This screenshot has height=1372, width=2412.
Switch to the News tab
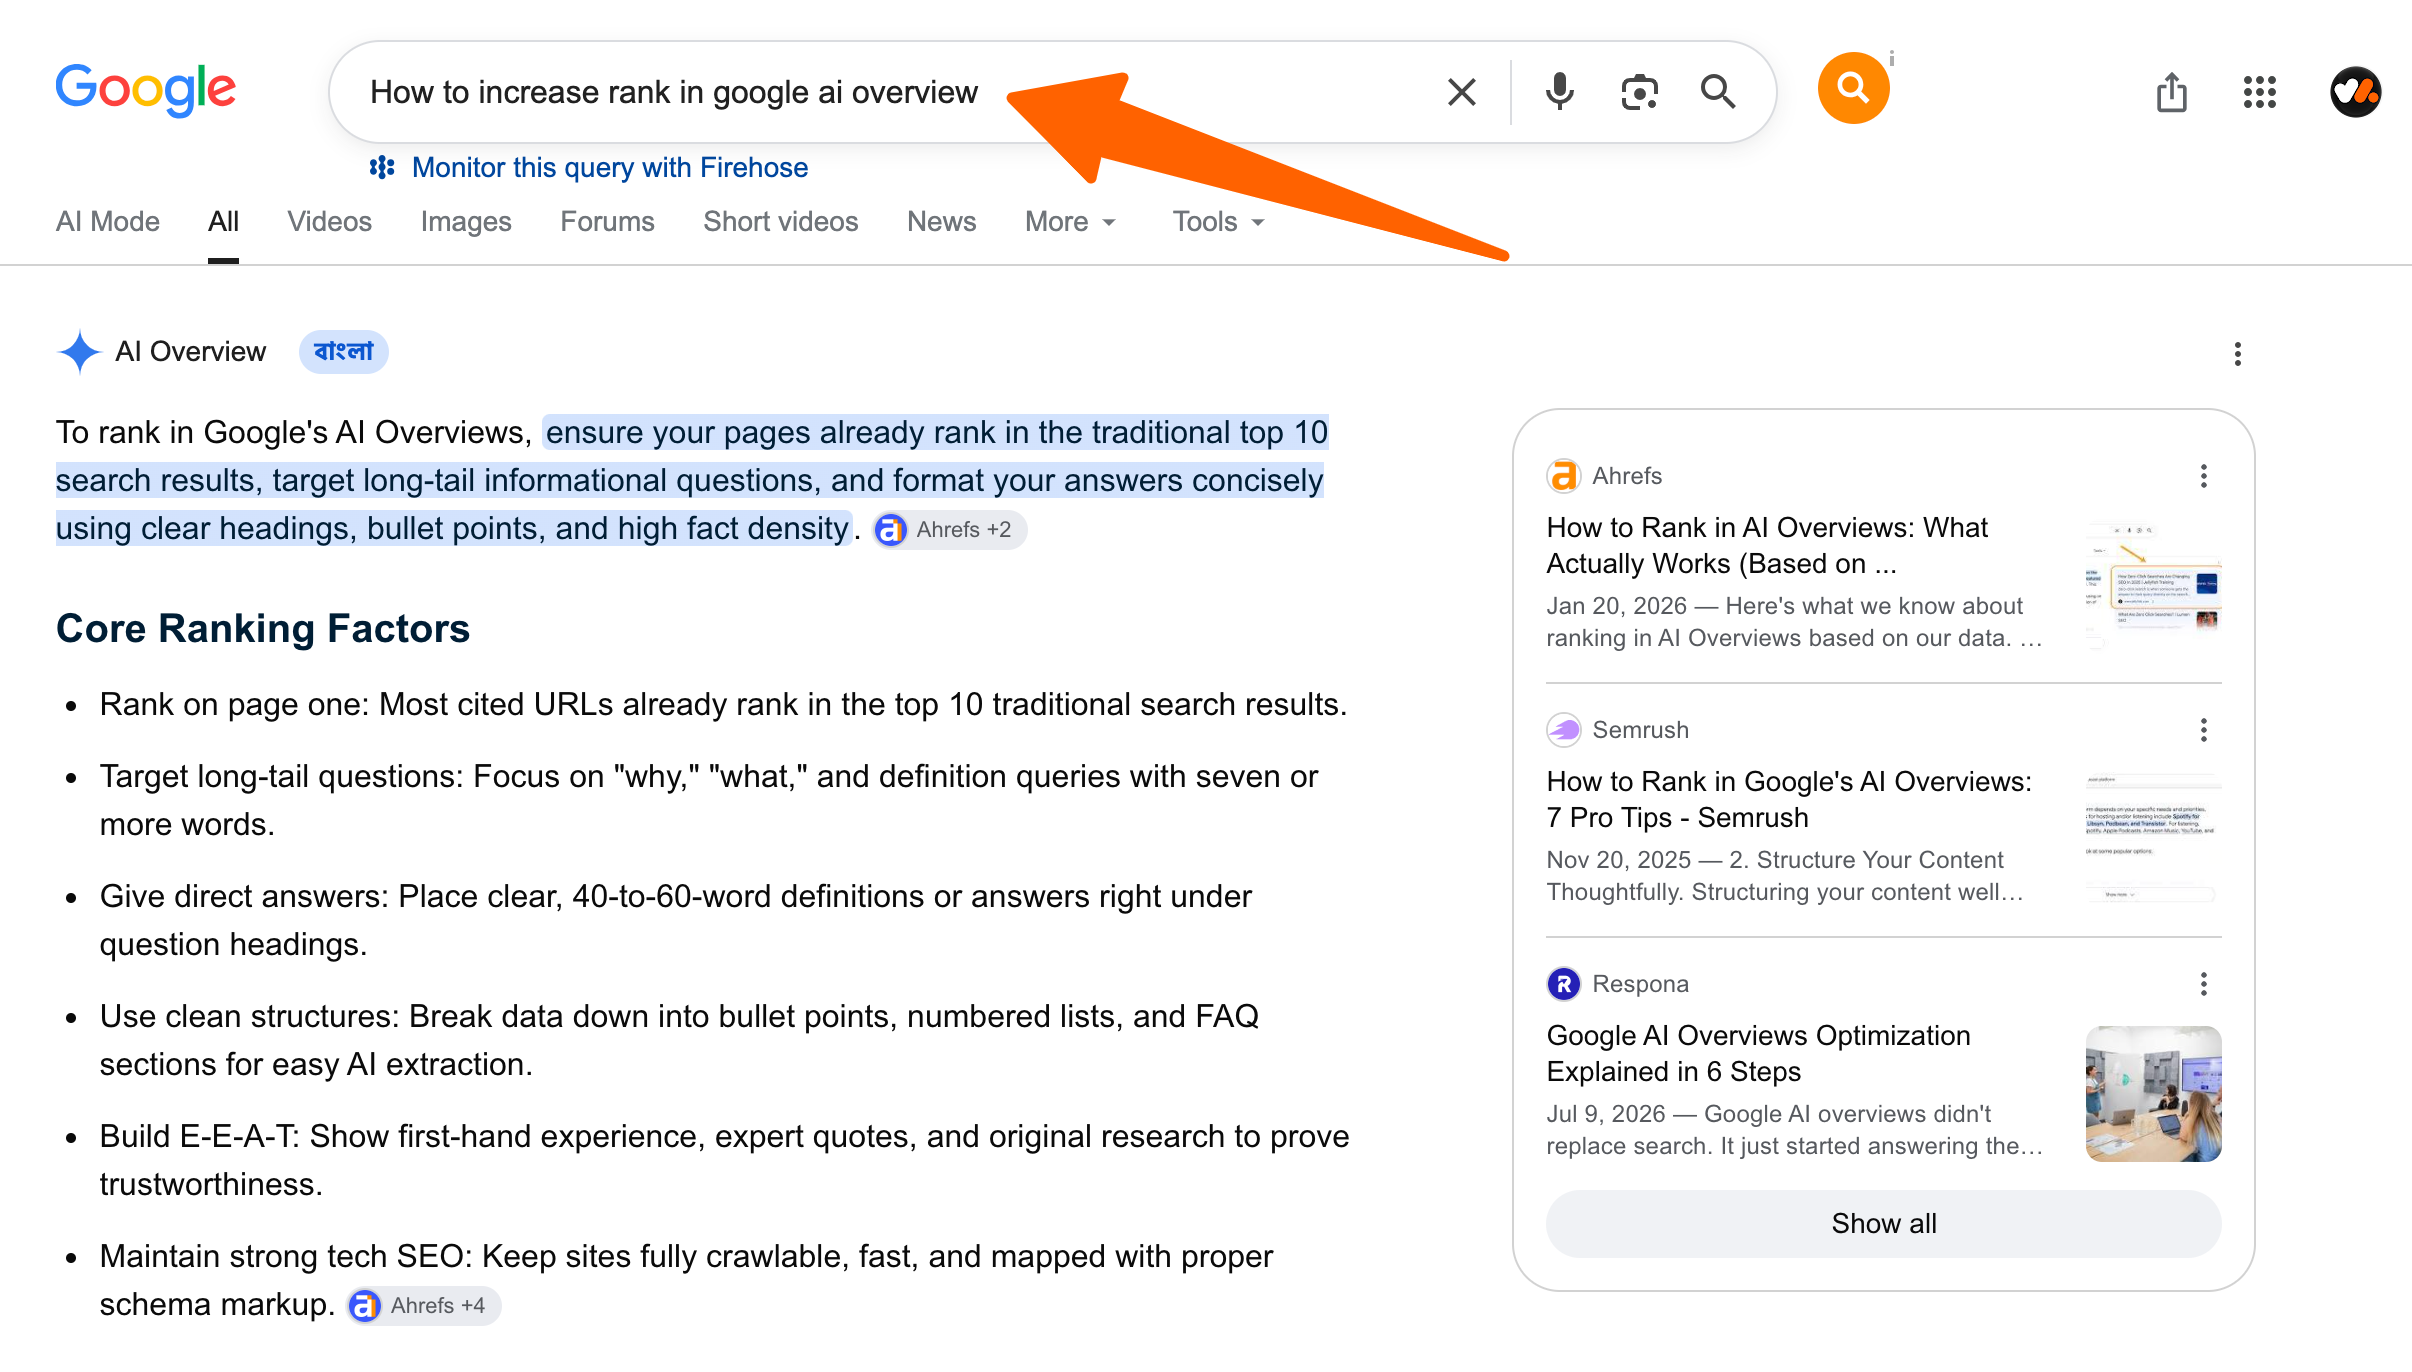(941, 221)
